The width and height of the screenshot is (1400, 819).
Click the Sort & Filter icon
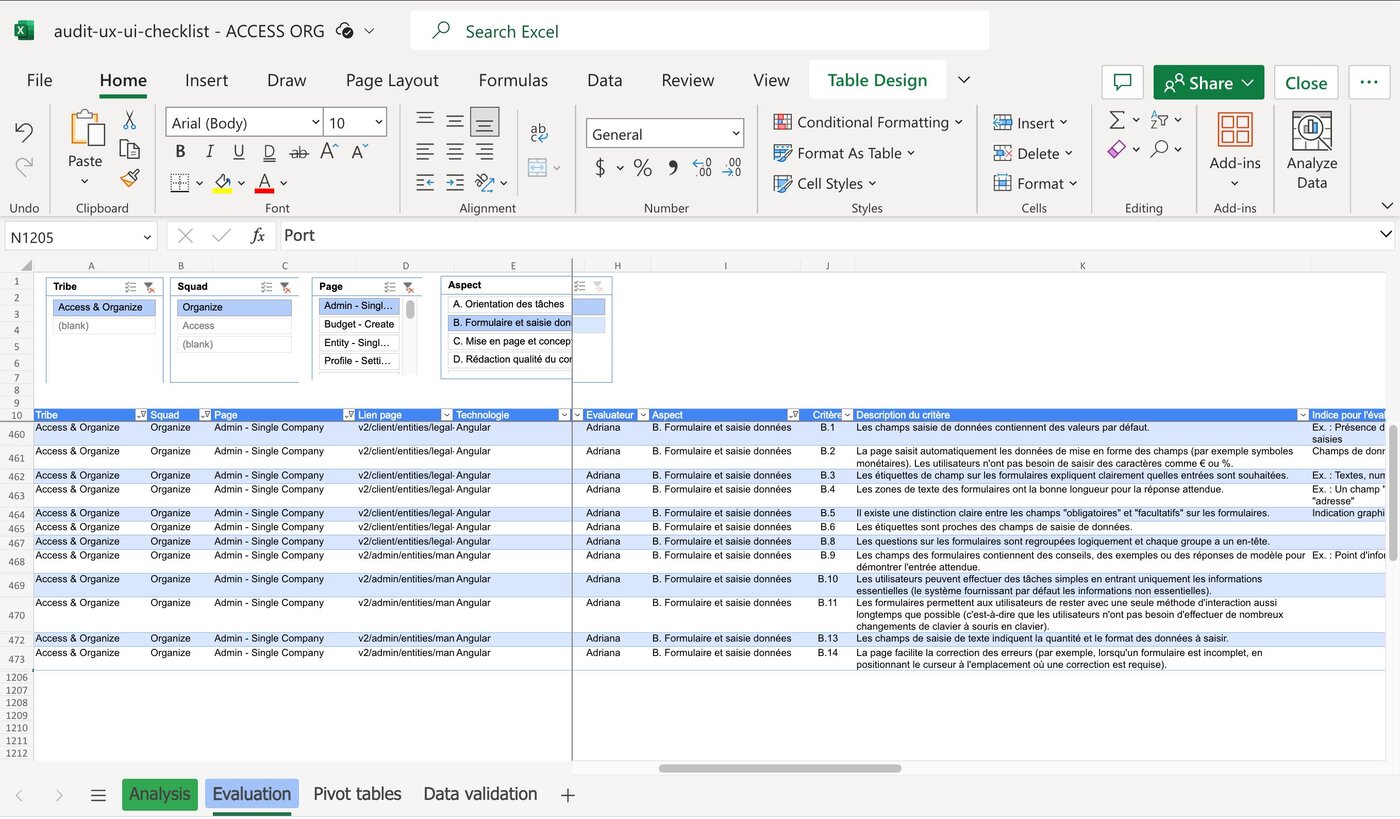pos(1159,120)
